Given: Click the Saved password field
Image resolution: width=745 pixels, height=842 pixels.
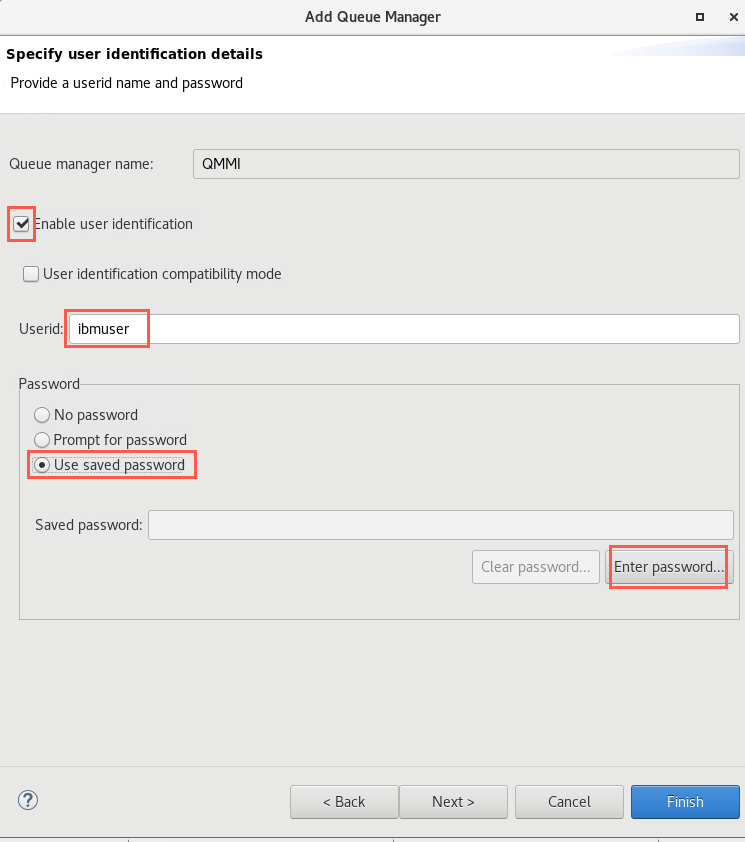Looking at the screenshot, I should tap(441, 525).
